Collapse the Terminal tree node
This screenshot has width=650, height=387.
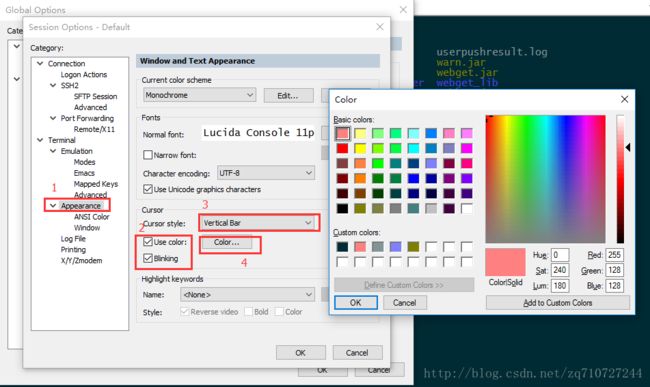40,140
